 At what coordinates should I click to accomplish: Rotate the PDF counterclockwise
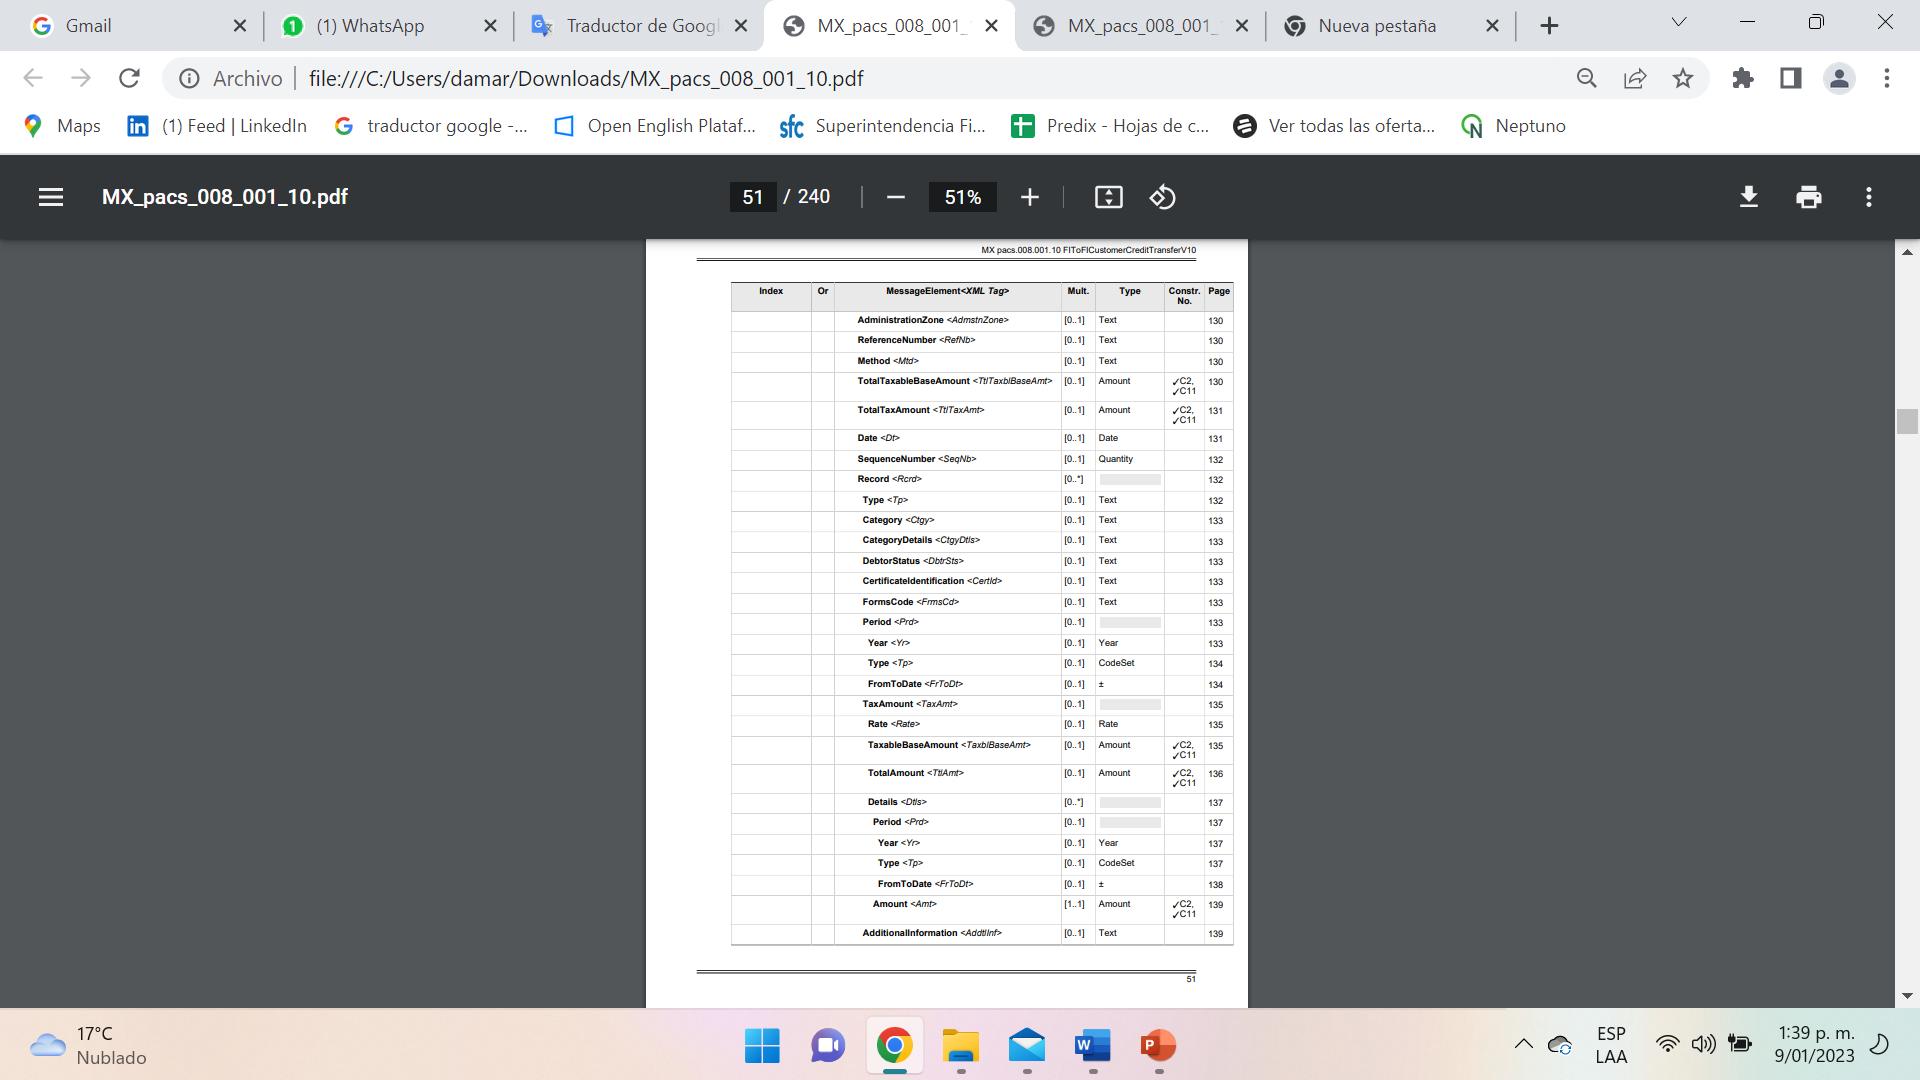pyautogui.click(x=1162, y=197)
